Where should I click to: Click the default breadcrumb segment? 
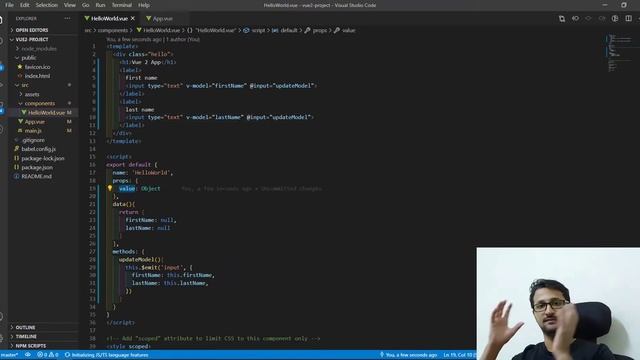click(x=285, y=31)
